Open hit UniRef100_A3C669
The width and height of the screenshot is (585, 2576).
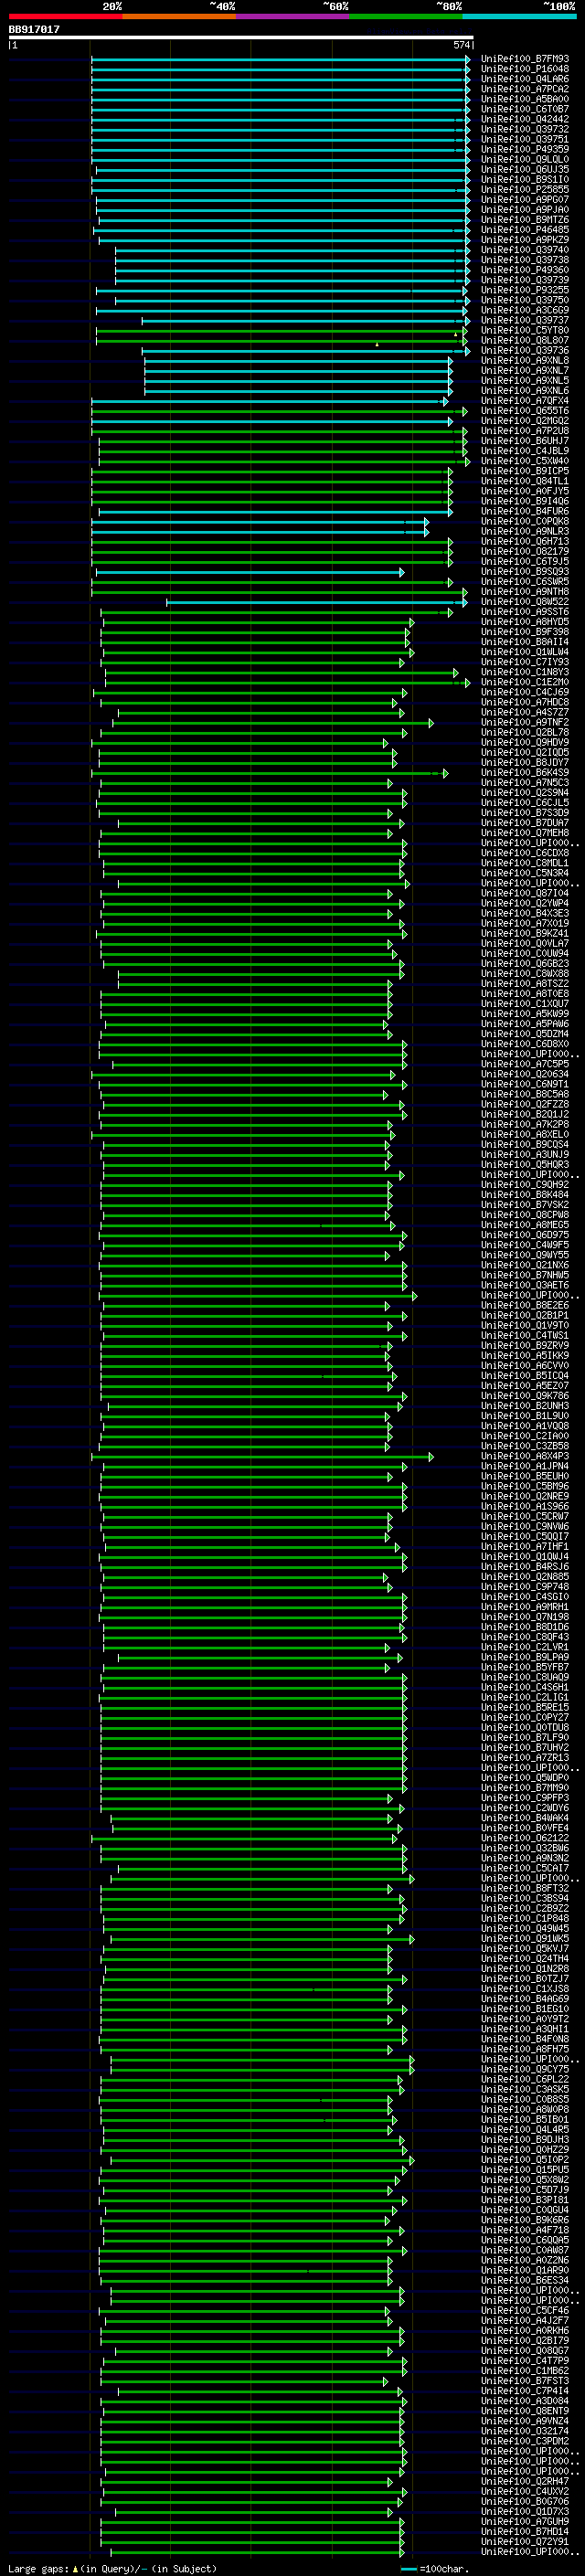coord(525,311)
